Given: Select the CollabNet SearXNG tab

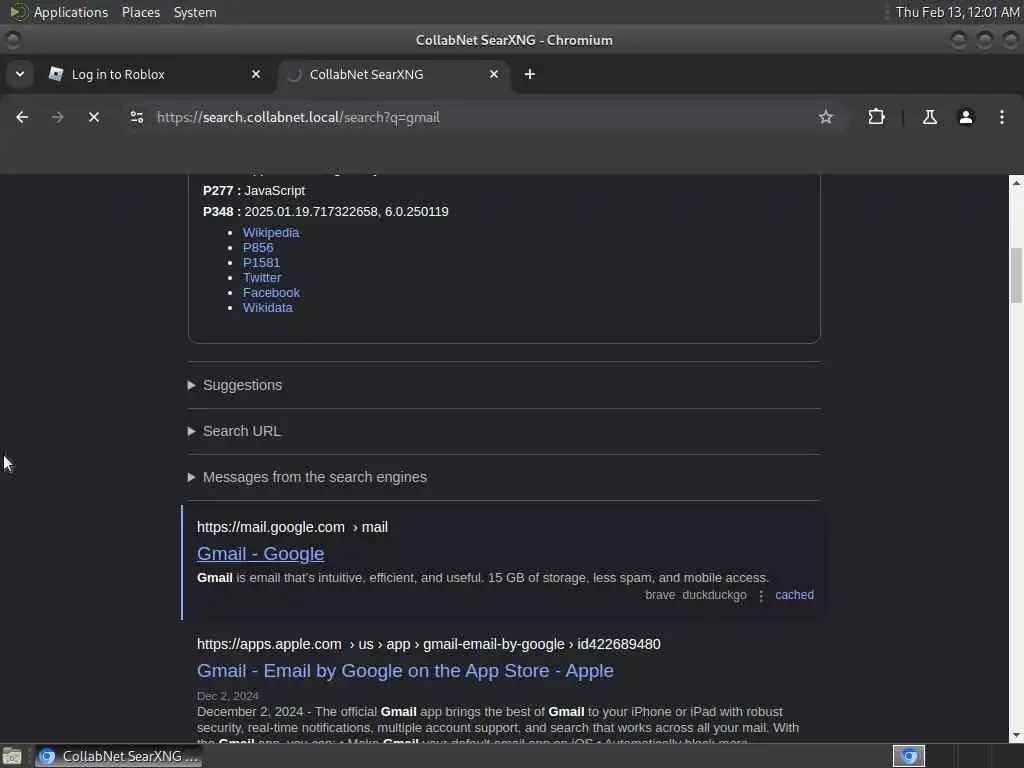Looking at the screenshot, I should pos(394,74).
